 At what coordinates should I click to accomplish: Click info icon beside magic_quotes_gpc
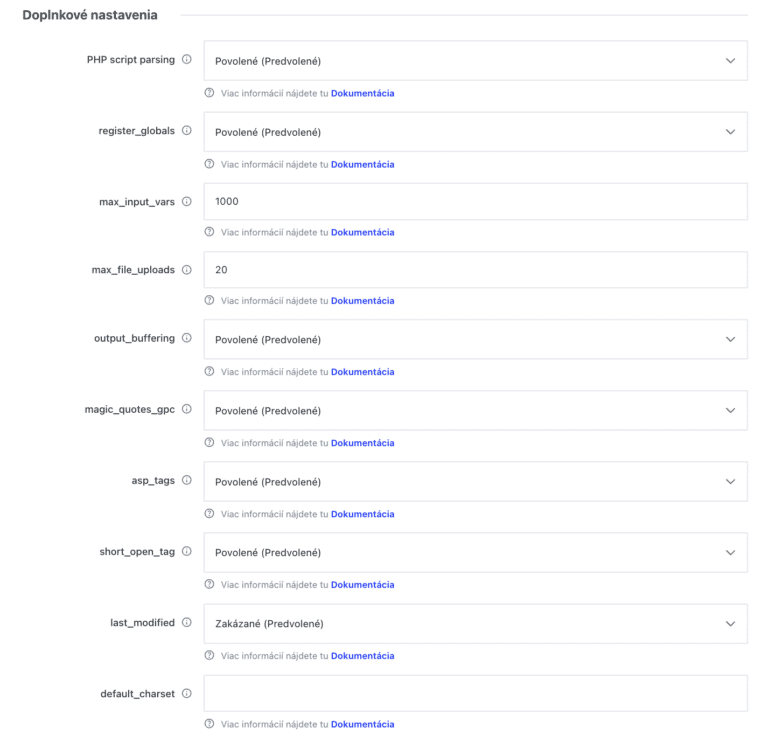coord(187,409)
